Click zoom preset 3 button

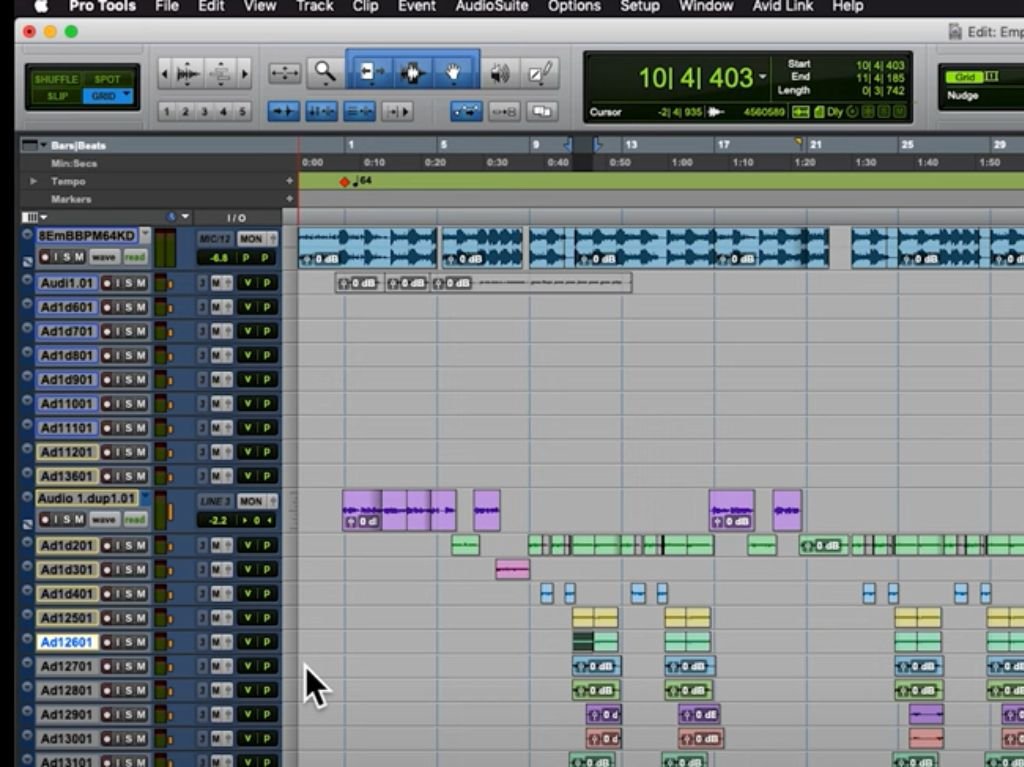204,112
